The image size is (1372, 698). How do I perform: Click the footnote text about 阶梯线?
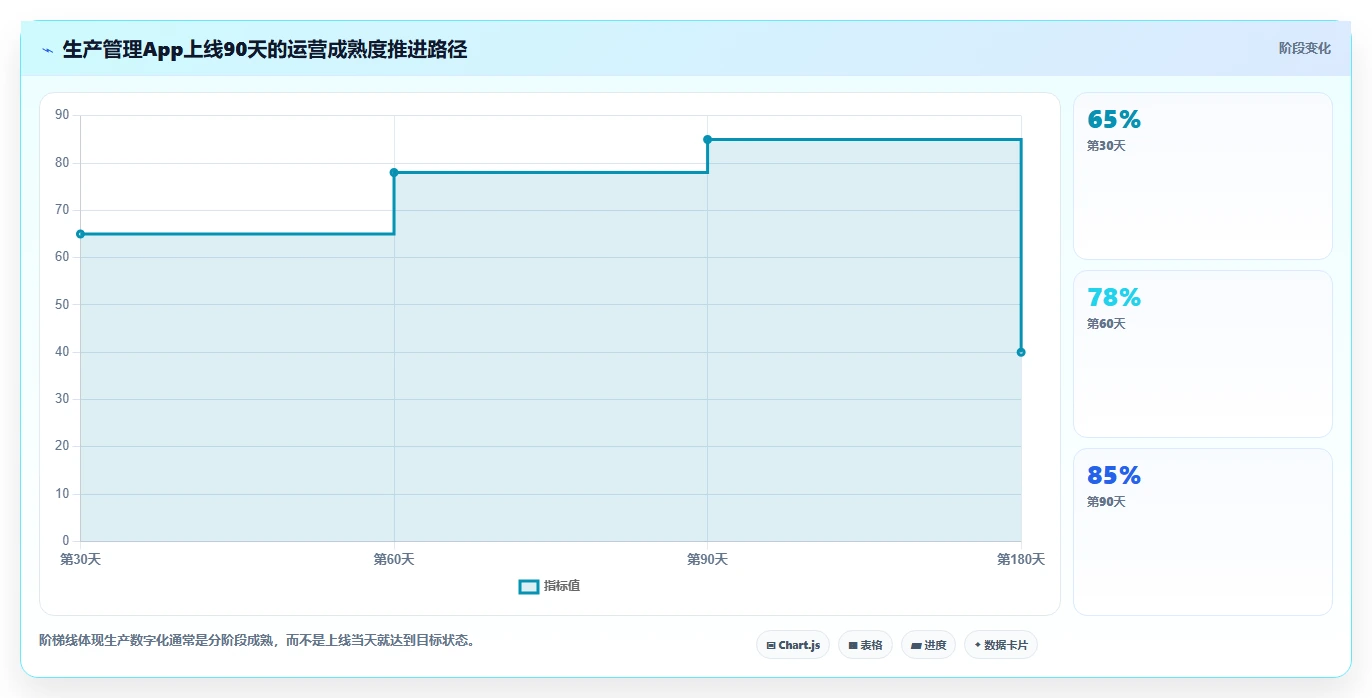coord(256,640)
